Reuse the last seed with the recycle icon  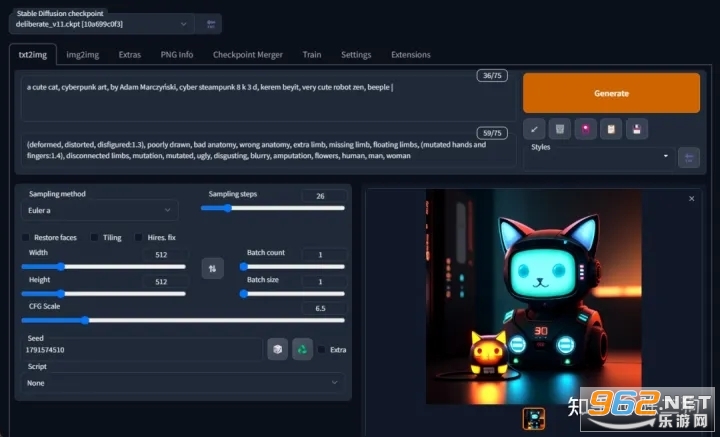pos(302,349)
